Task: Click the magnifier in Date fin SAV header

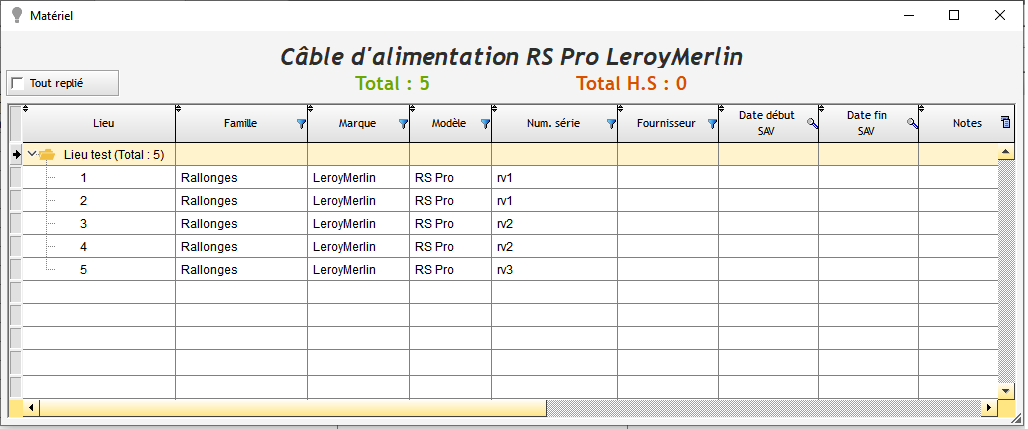Action: pyautogui.click(x=912, y=123)
